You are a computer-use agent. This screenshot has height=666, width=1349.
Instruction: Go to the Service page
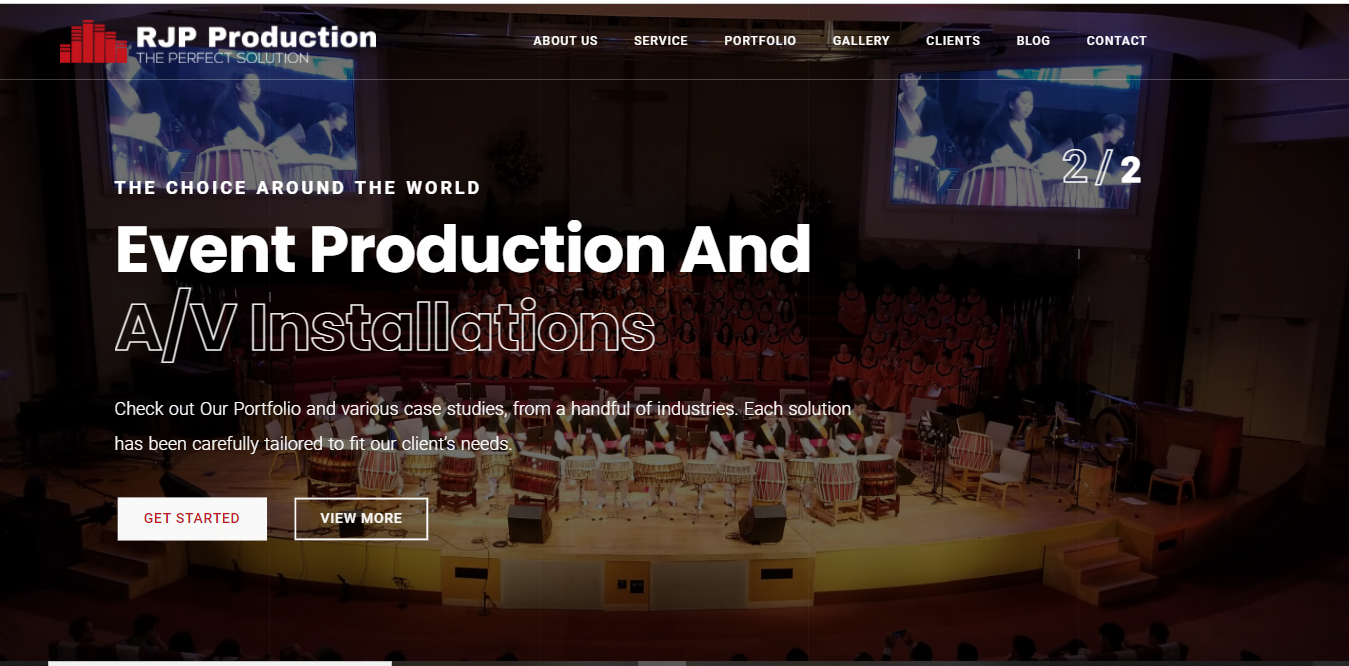point(661,41)
